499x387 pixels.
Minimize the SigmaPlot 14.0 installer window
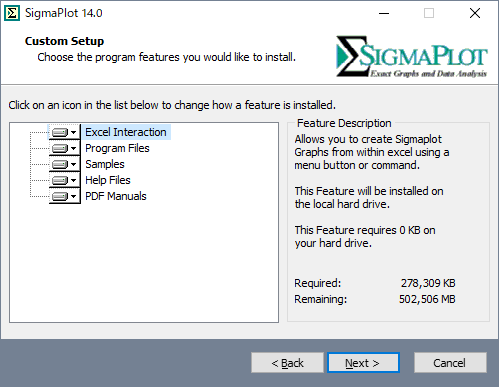coord(384,13)
